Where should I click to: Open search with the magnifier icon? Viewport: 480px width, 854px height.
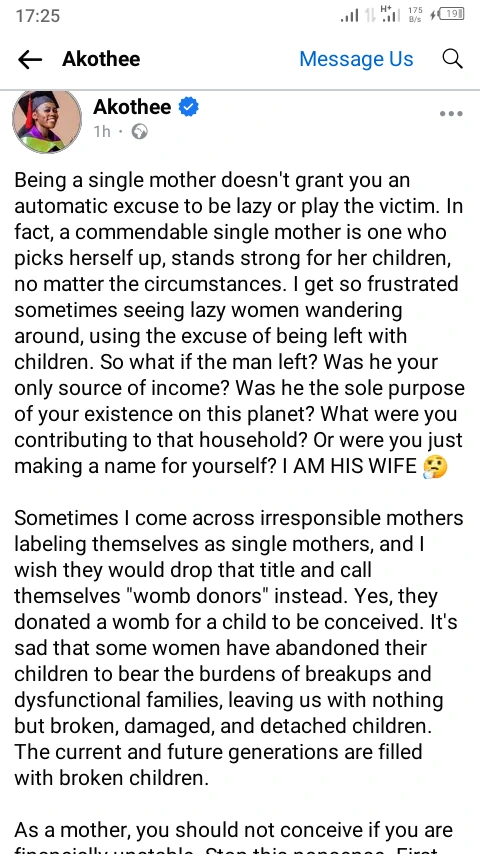click(x=452, y=59)
